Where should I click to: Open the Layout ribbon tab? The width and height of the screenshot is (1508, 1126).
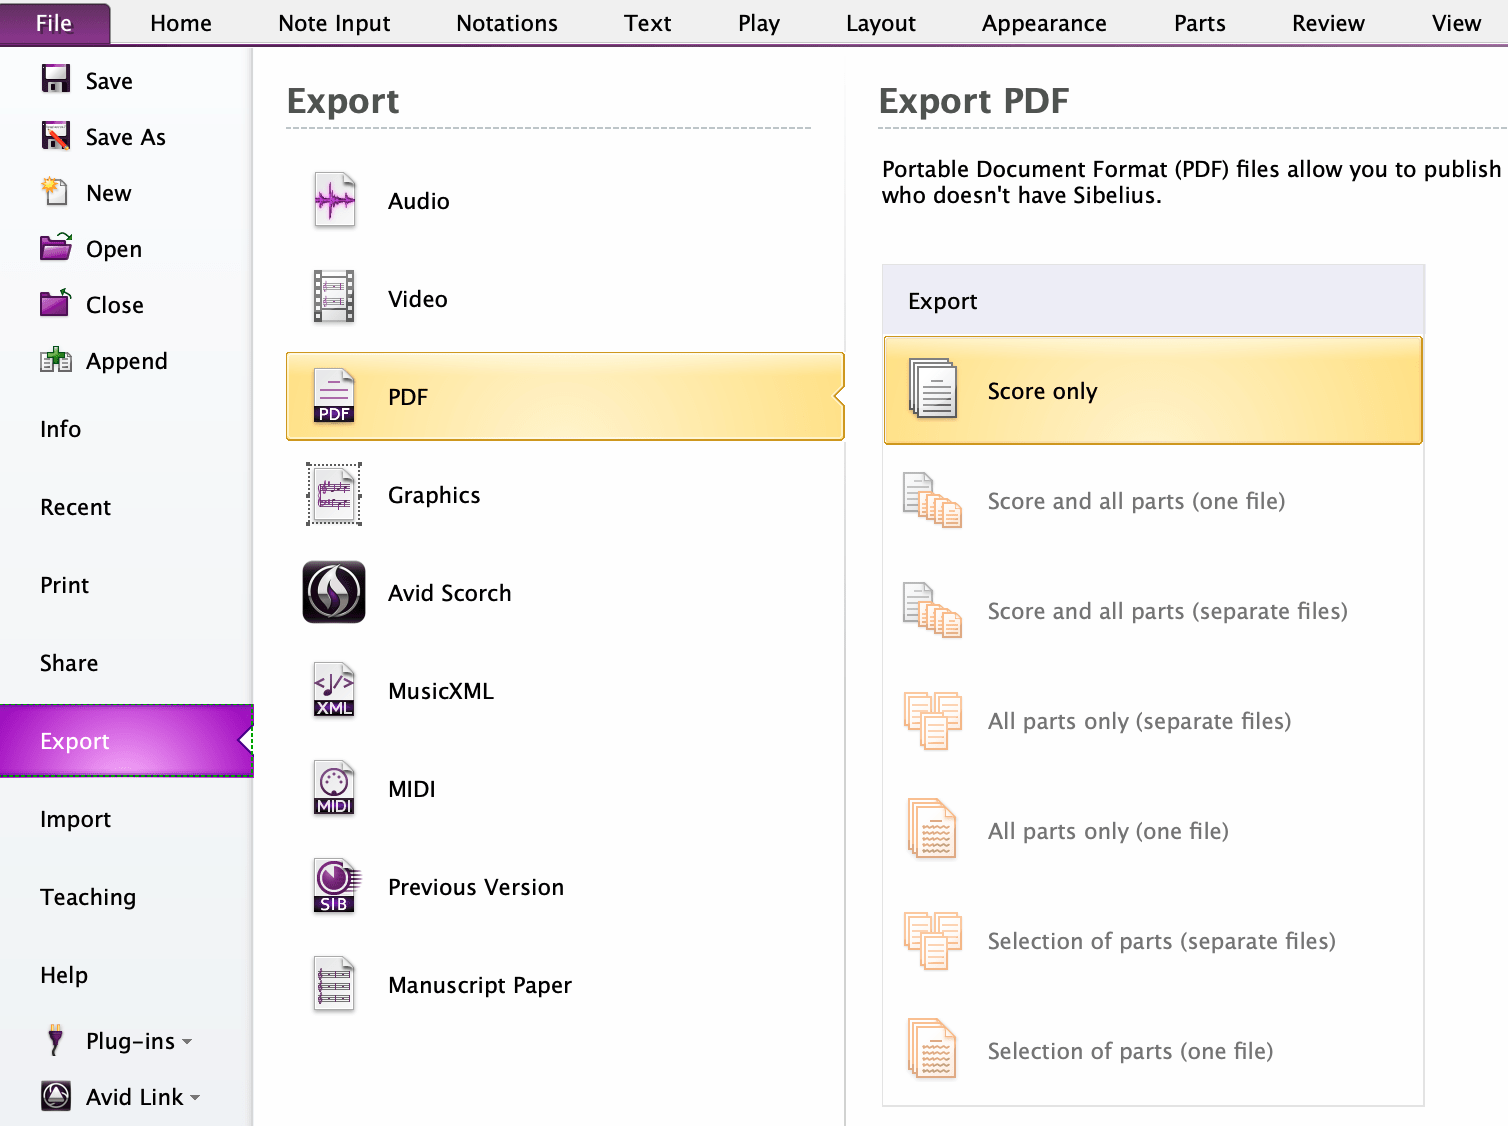pyautogui.click(x=881, y=23)
